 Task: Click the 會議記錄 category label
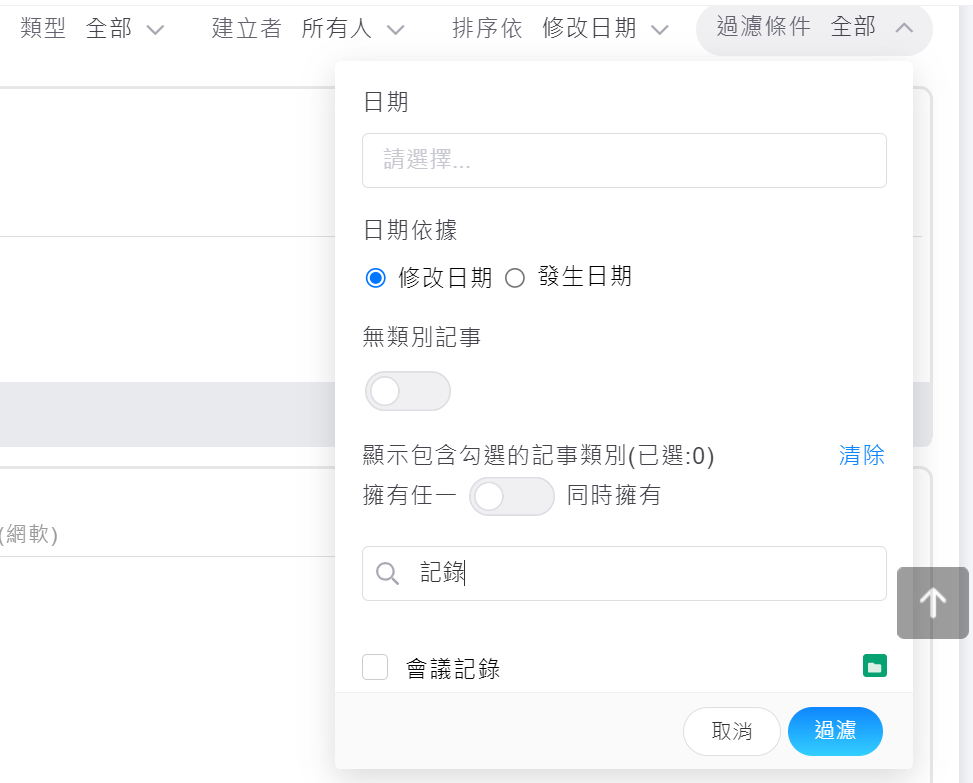[x=453, y=669]
